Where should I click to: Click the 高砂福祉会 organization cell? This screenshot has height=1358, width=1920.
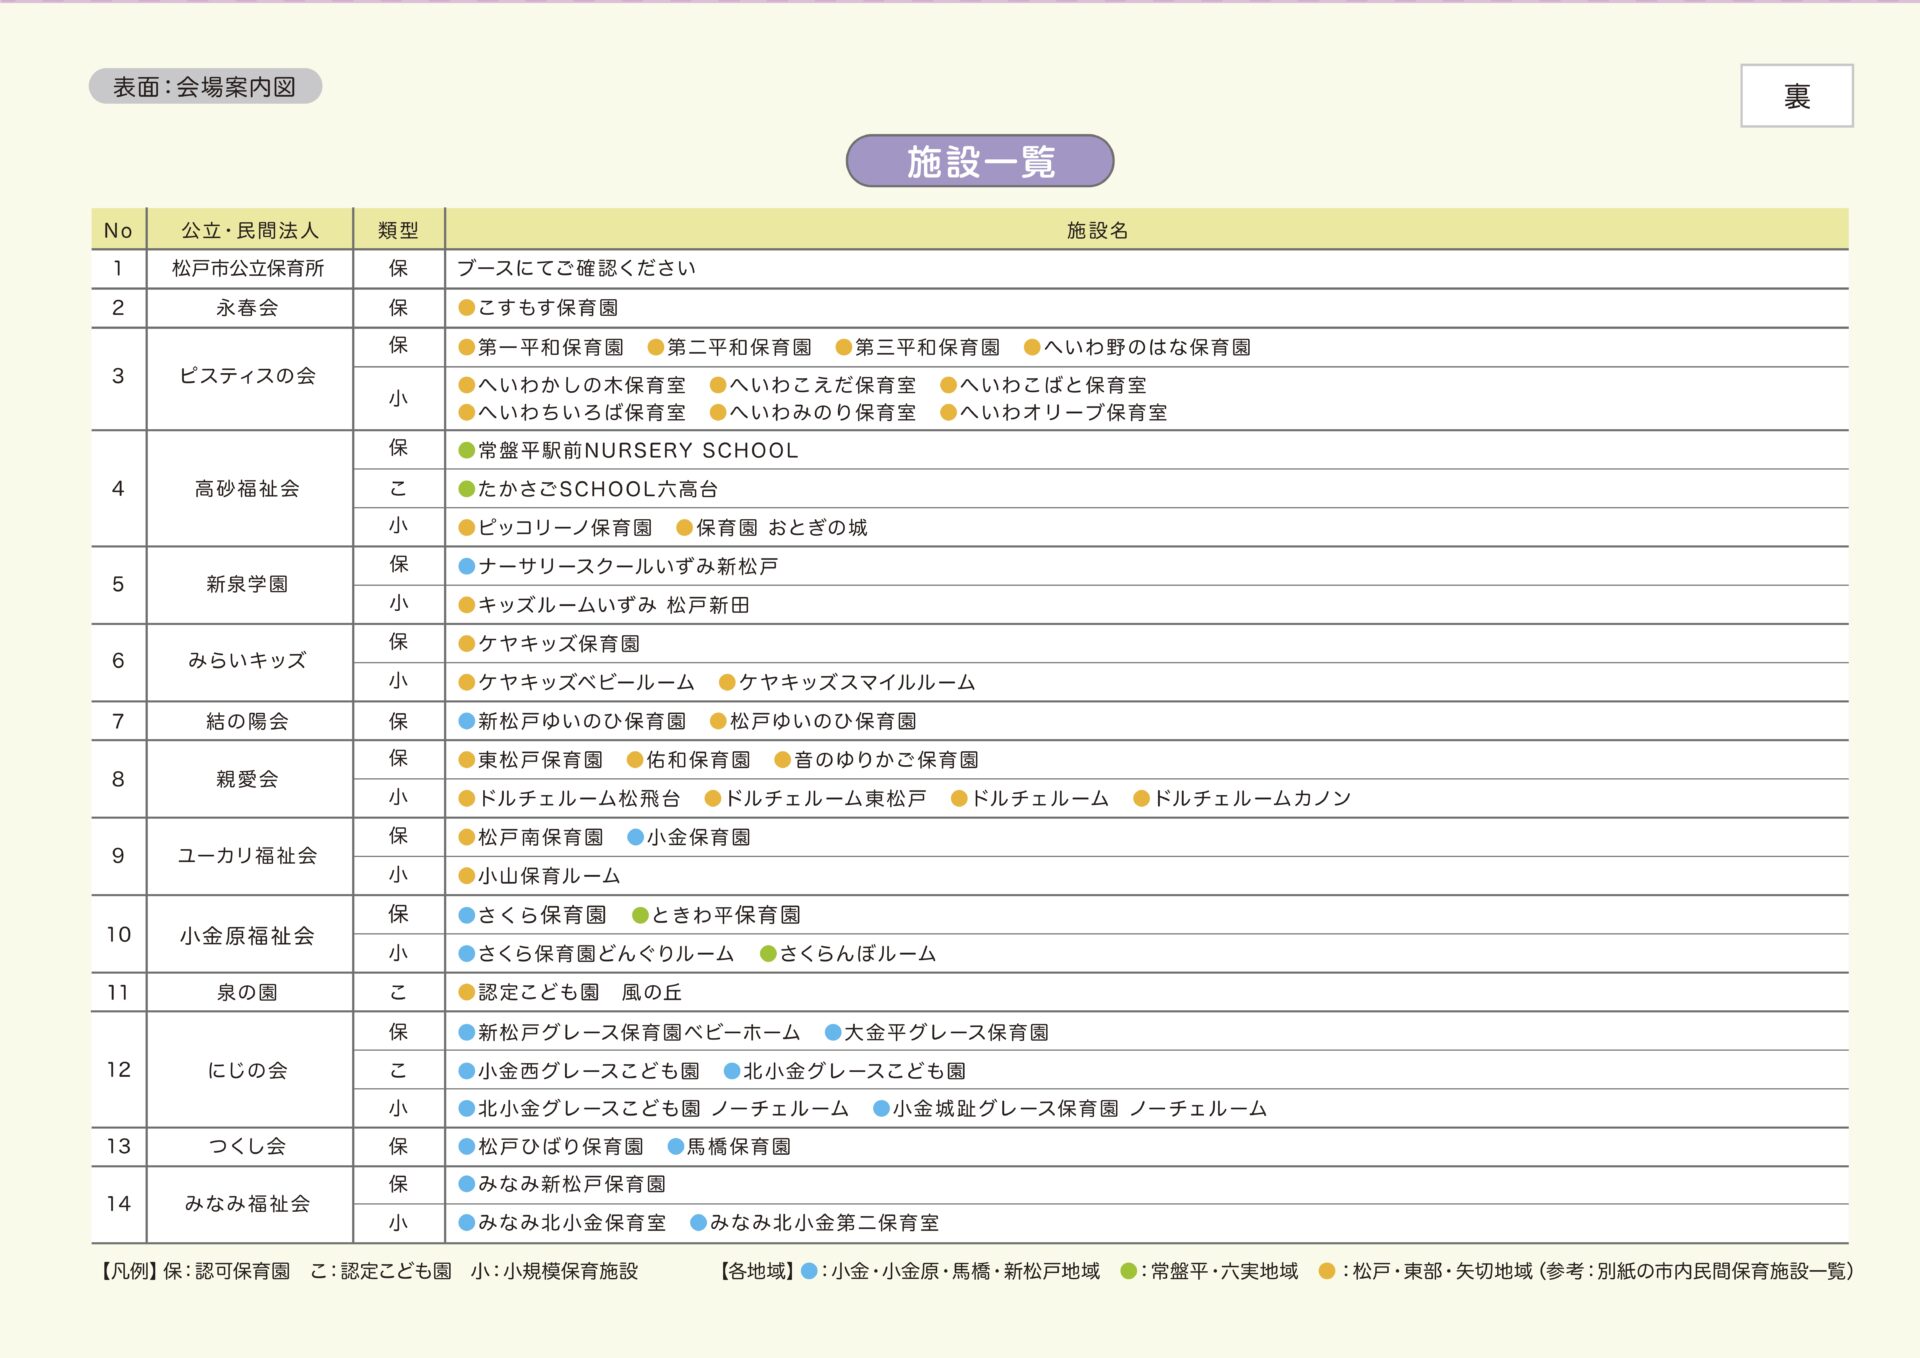pos(247,488)
